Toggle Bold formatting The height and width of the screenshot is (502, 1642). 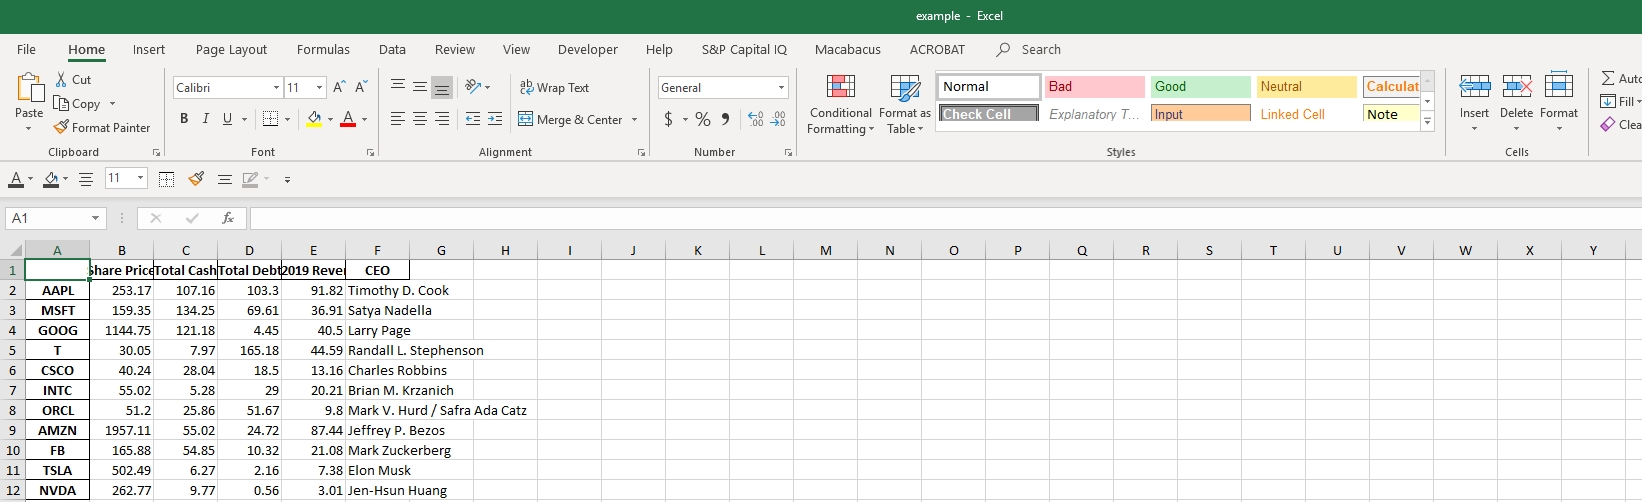coord(184,119)
